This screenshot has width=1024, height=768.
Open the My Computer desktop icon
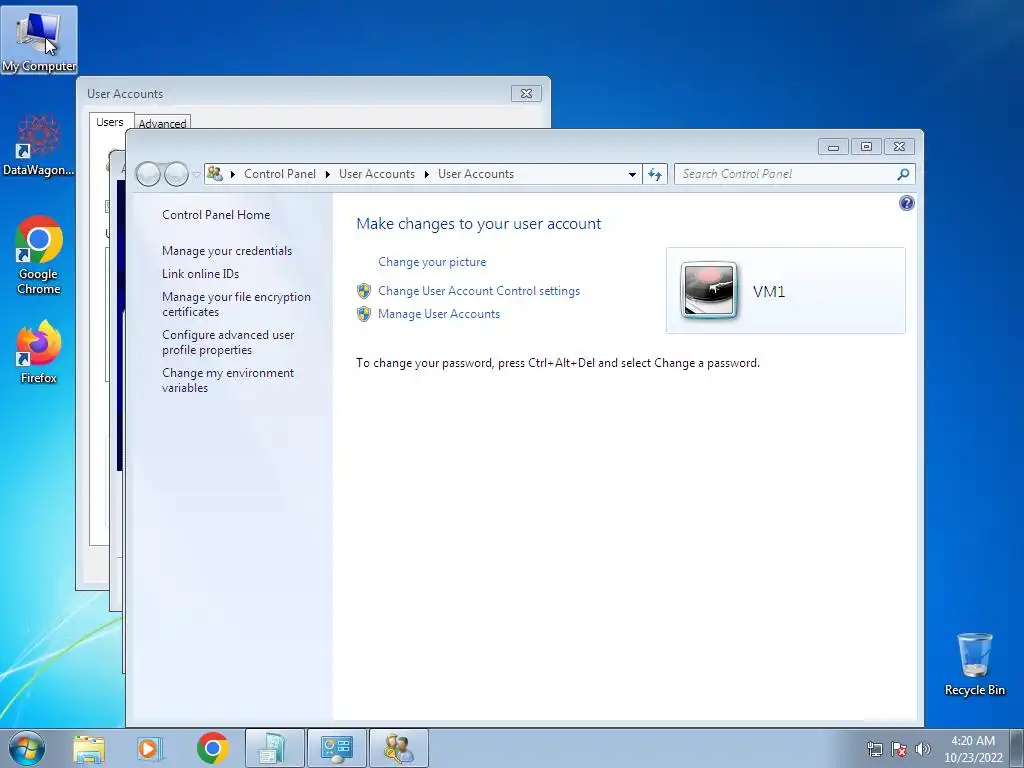(x=39, y=40)
